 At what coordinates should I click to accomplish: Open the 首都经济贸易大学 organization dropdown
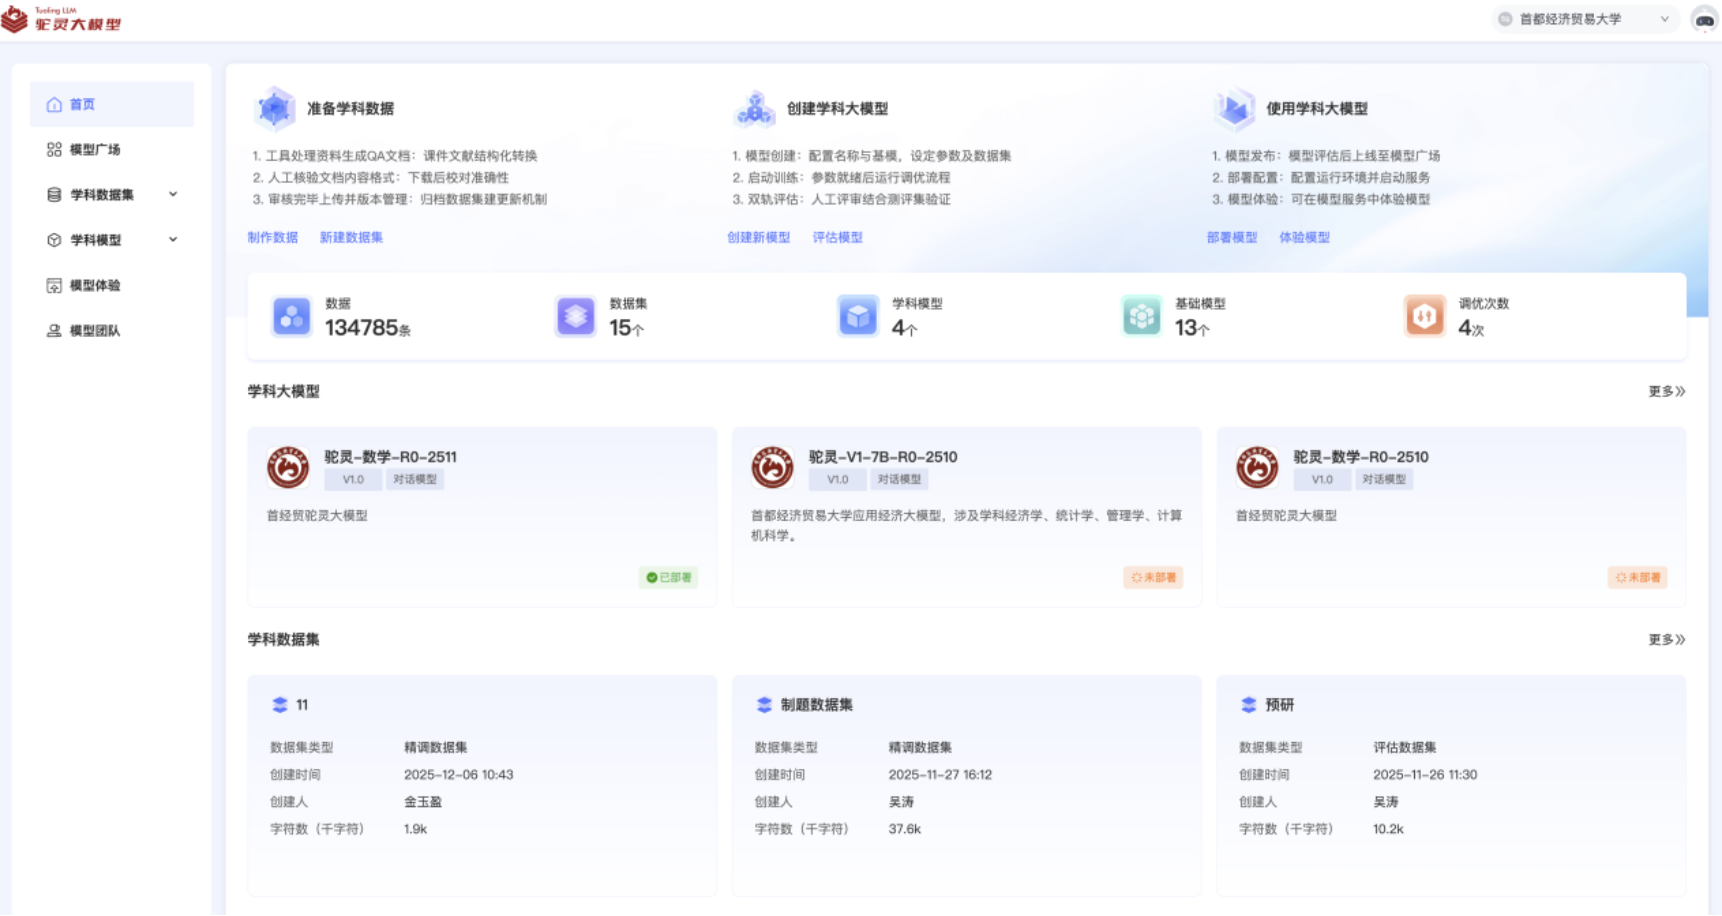[1586, 19]
